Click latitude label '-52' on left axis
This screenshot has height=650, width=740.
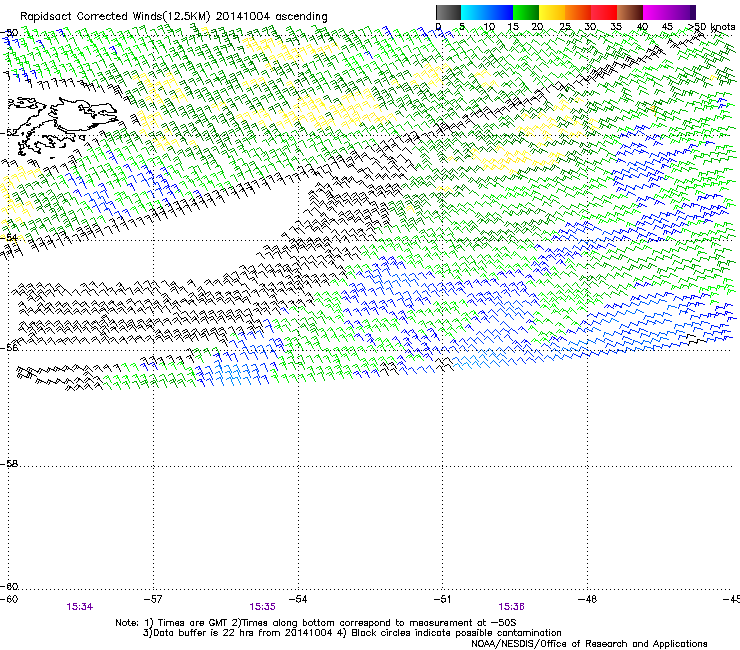9,133
